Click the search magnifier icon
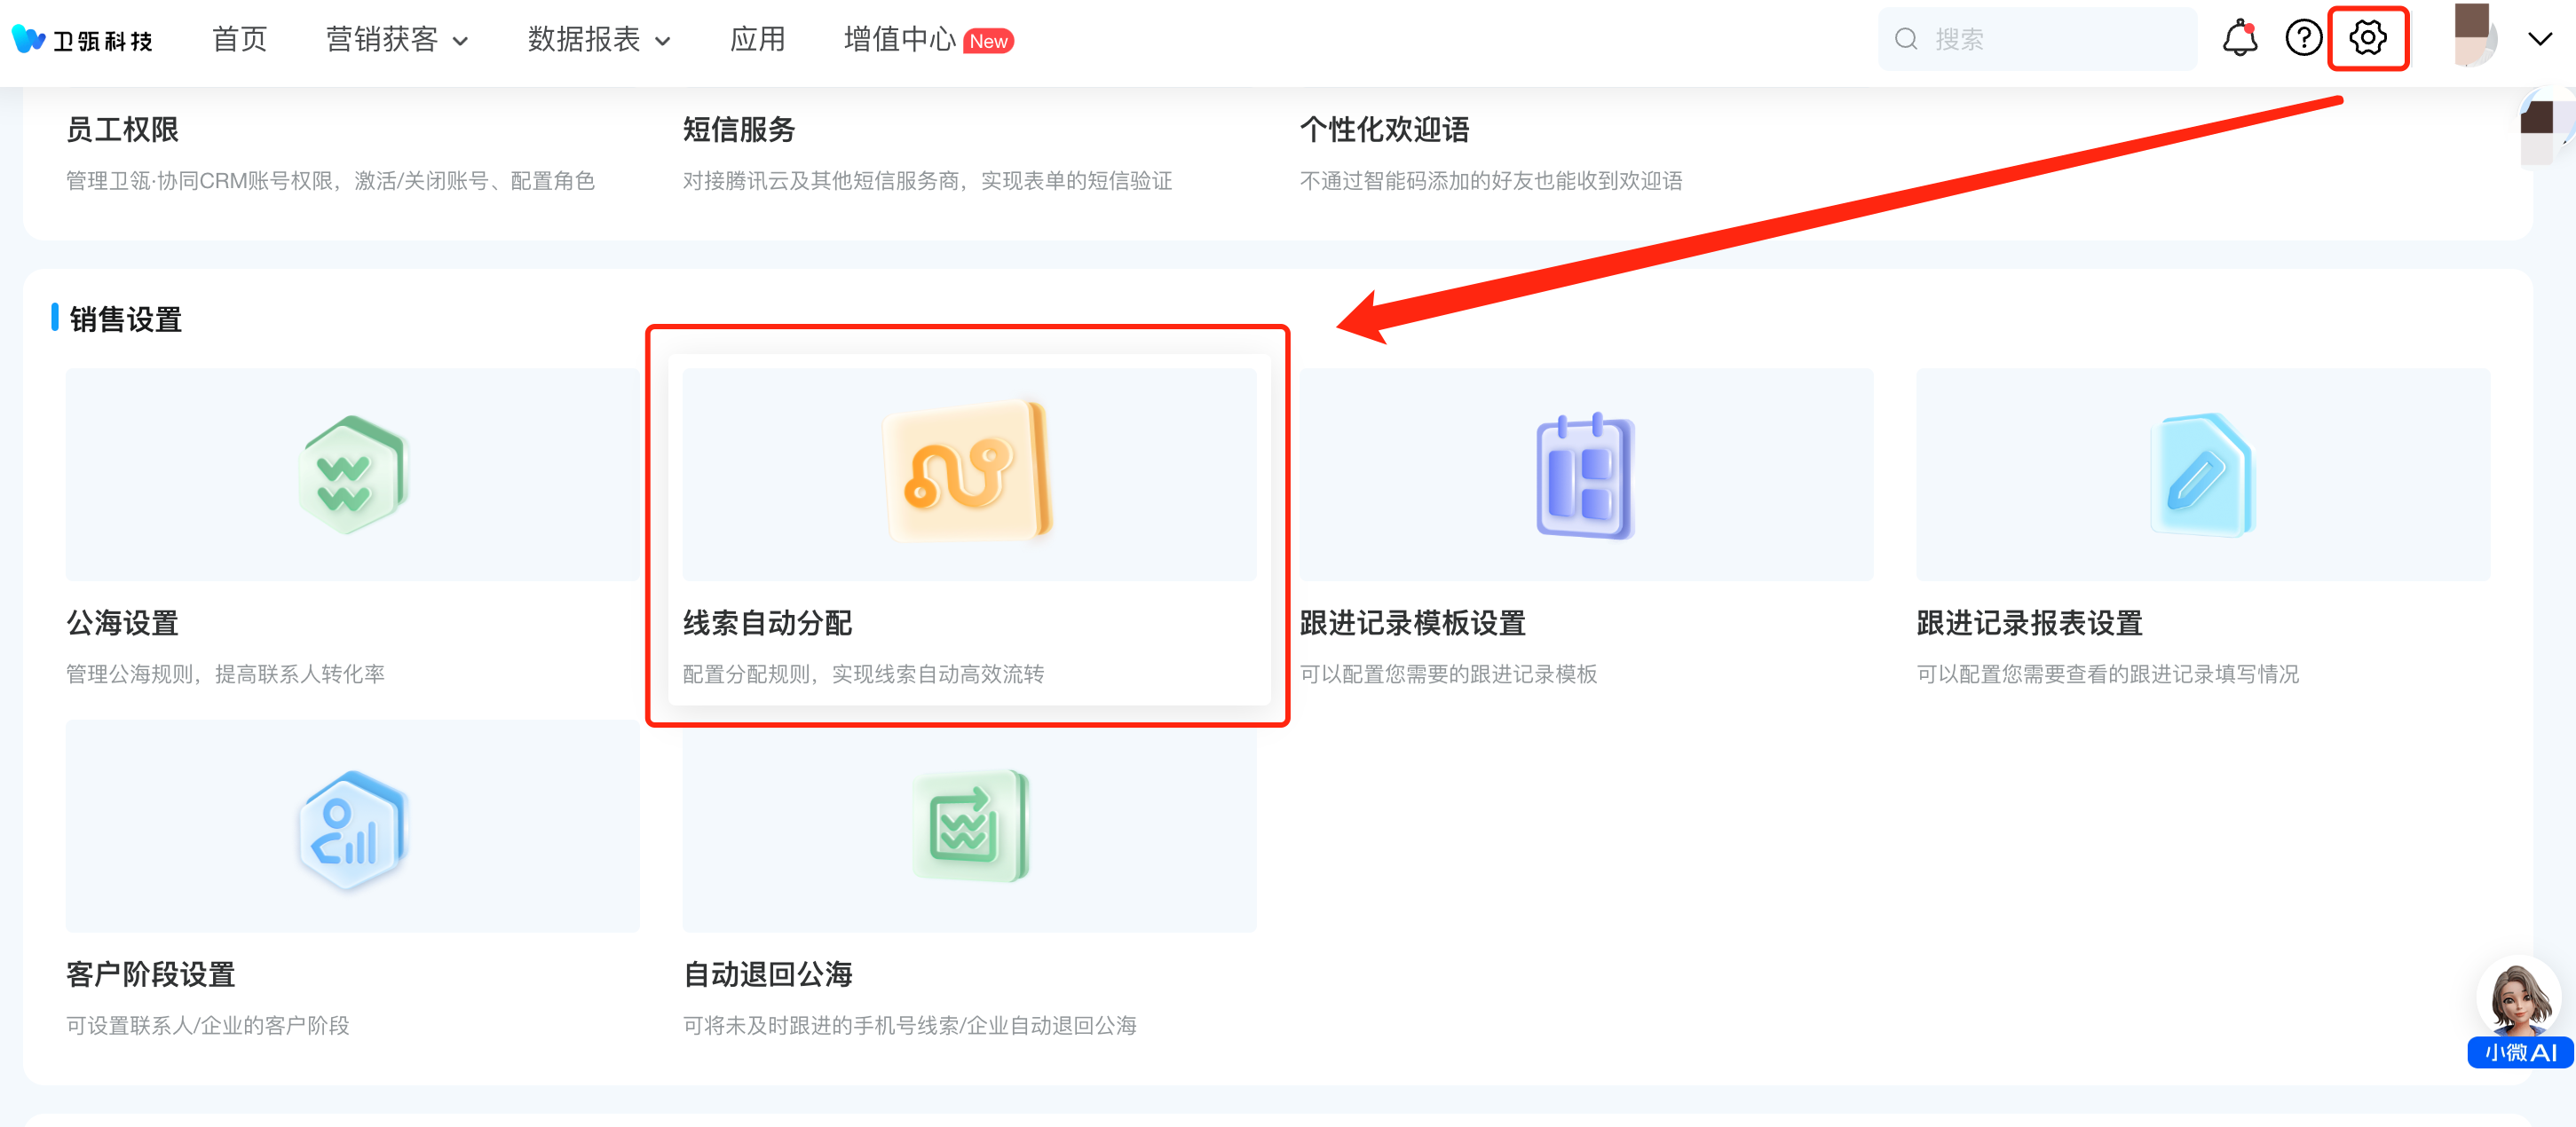Screen dimensions: 2576x1127 1906,39
